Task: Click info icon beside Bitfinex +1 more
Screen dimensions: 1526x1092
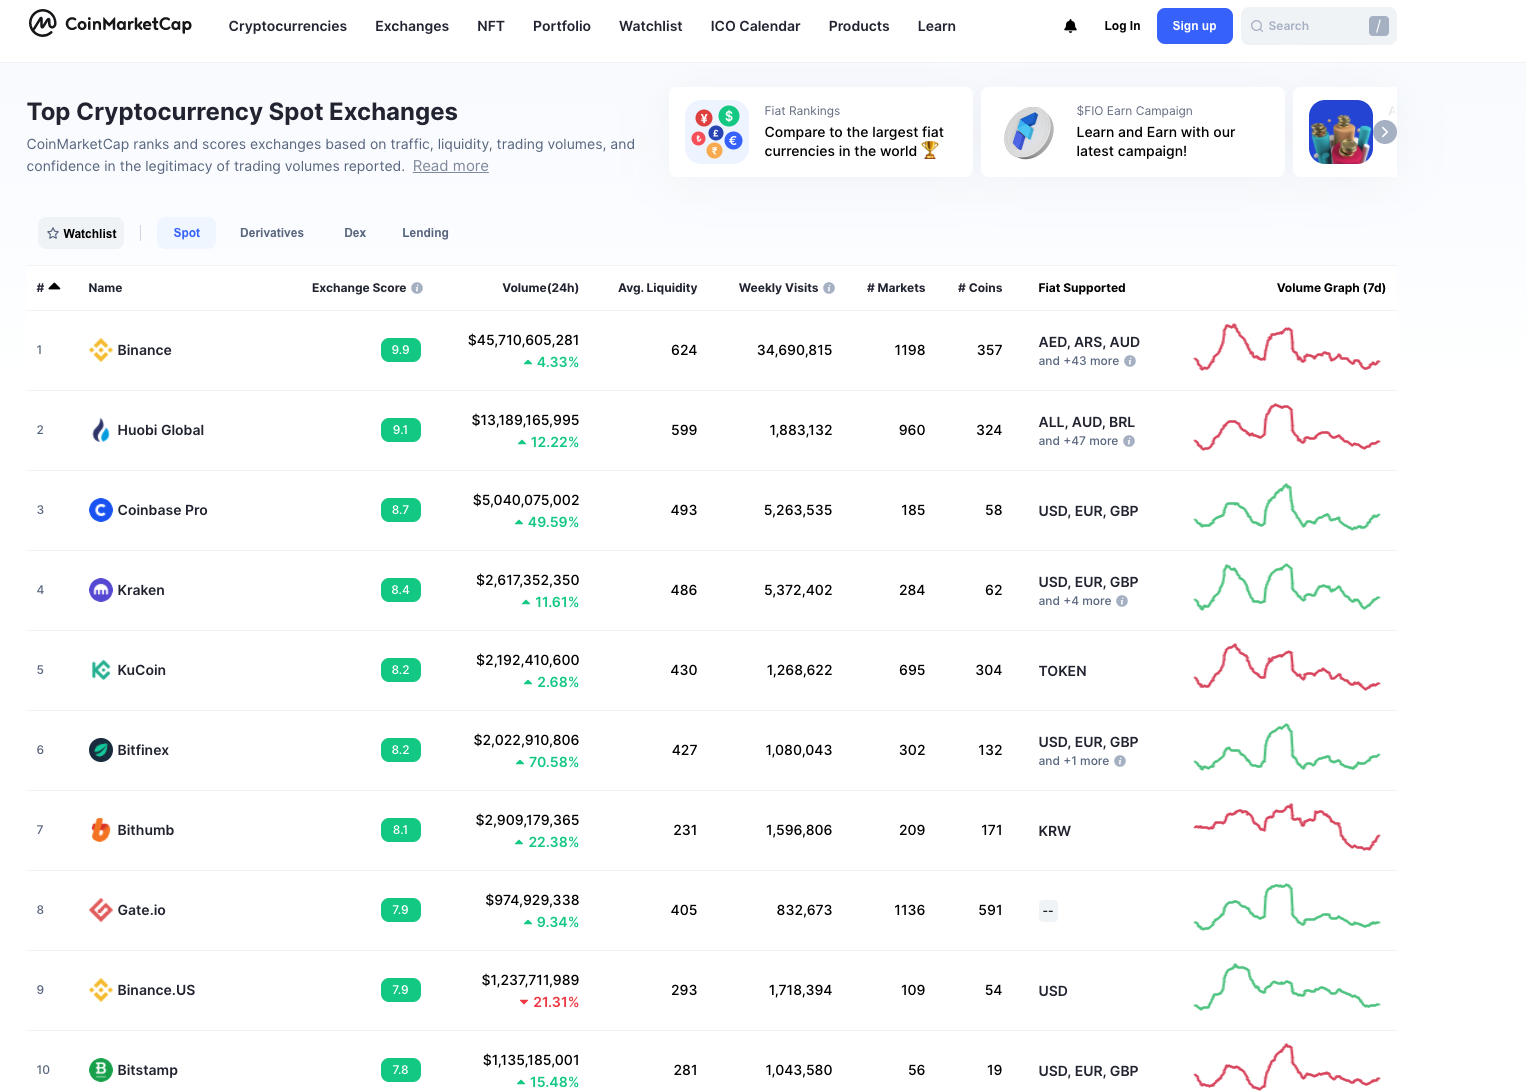Action: 1120,761
